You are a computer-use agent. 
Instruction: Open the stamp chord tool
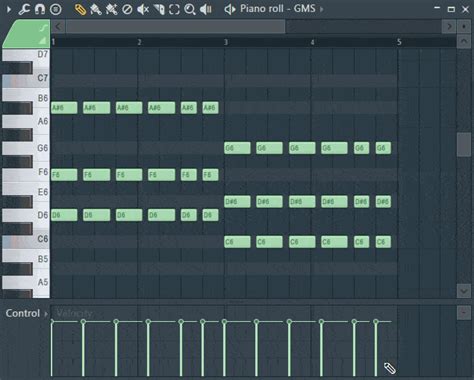(56, 9)
